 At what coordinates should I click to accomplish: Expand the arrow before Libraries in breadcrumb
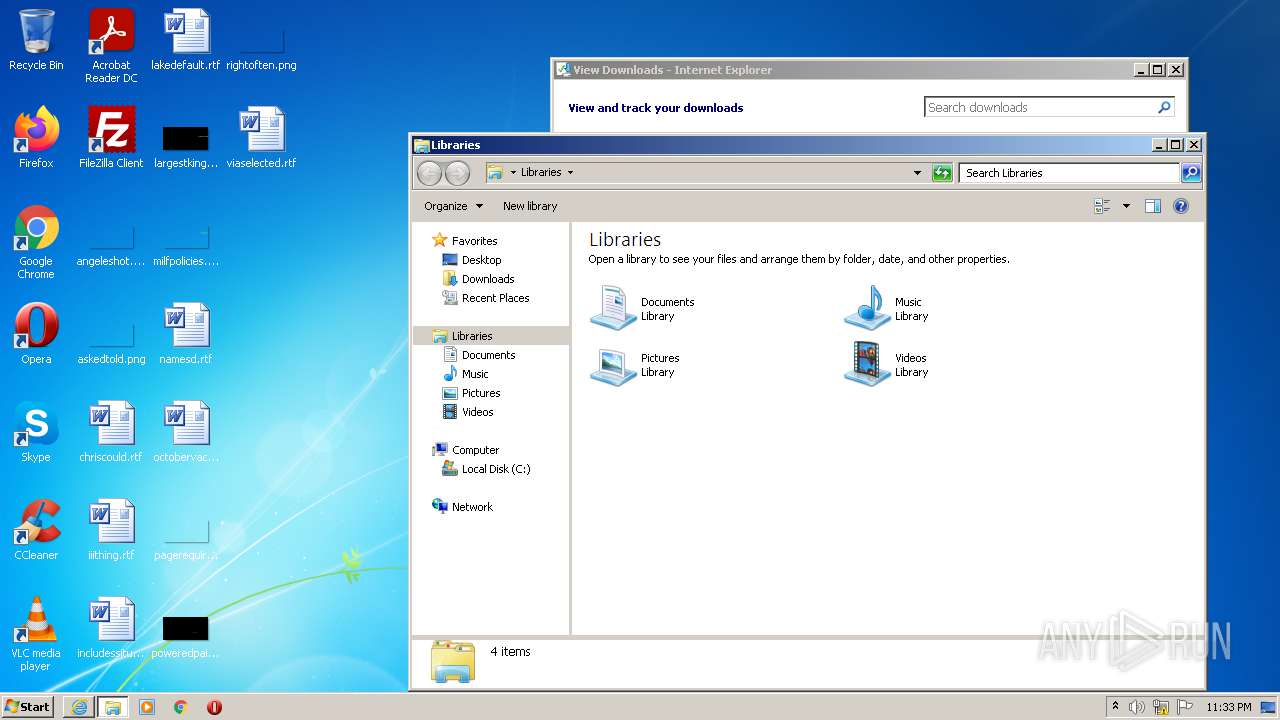513,172
